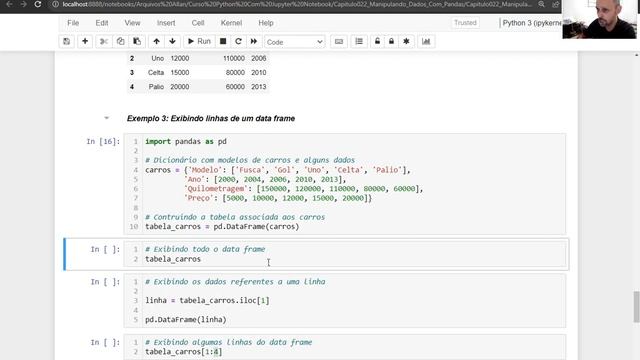Select the In [16] code cell
The image size is (640, 360).
[x=345, y=184]
